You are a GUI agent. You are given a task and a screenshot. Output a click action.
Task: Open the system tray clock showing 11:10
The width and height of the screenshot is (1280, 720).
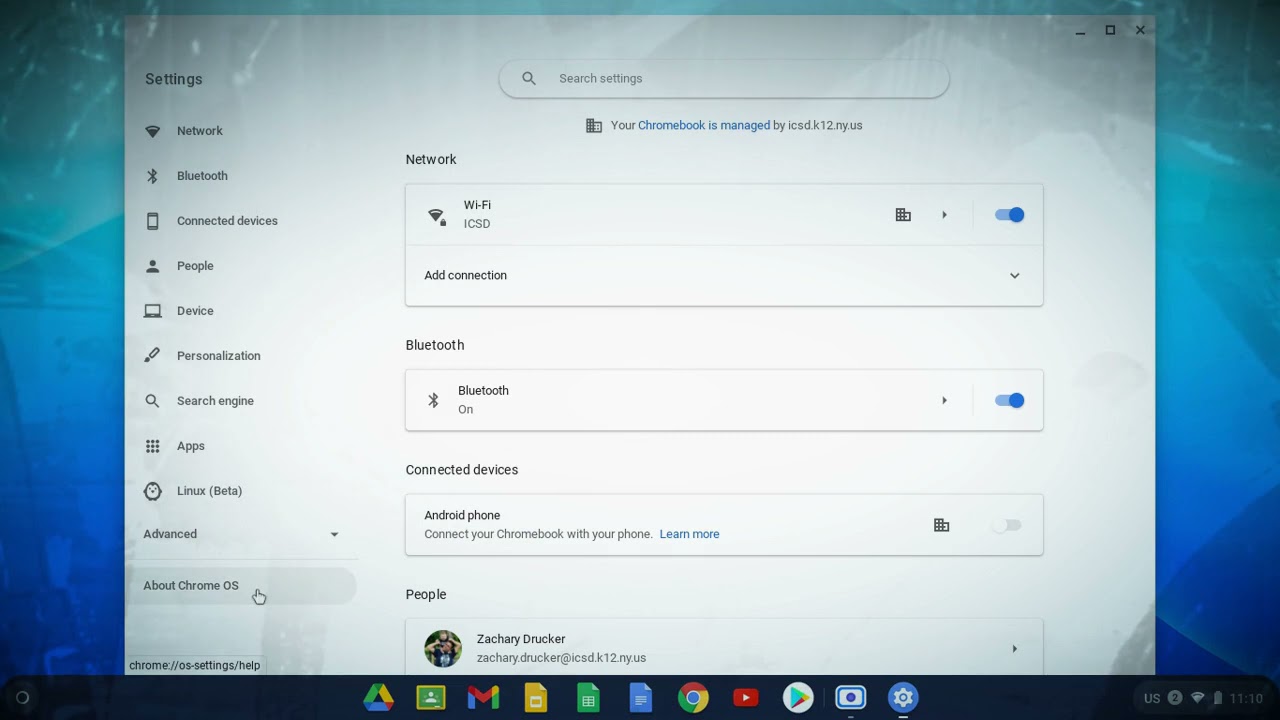coord(1246,698)
